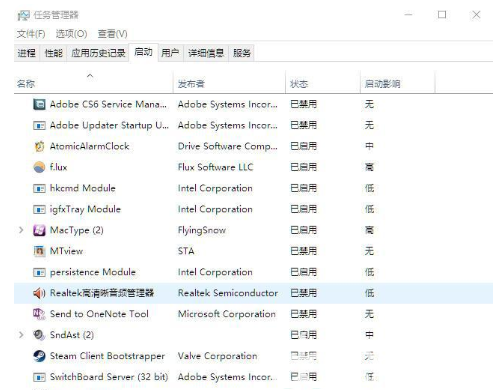This screenshot has height=390, width=500.
Task: Switch to the 详细信息 tab
Action: coord(206,53)
